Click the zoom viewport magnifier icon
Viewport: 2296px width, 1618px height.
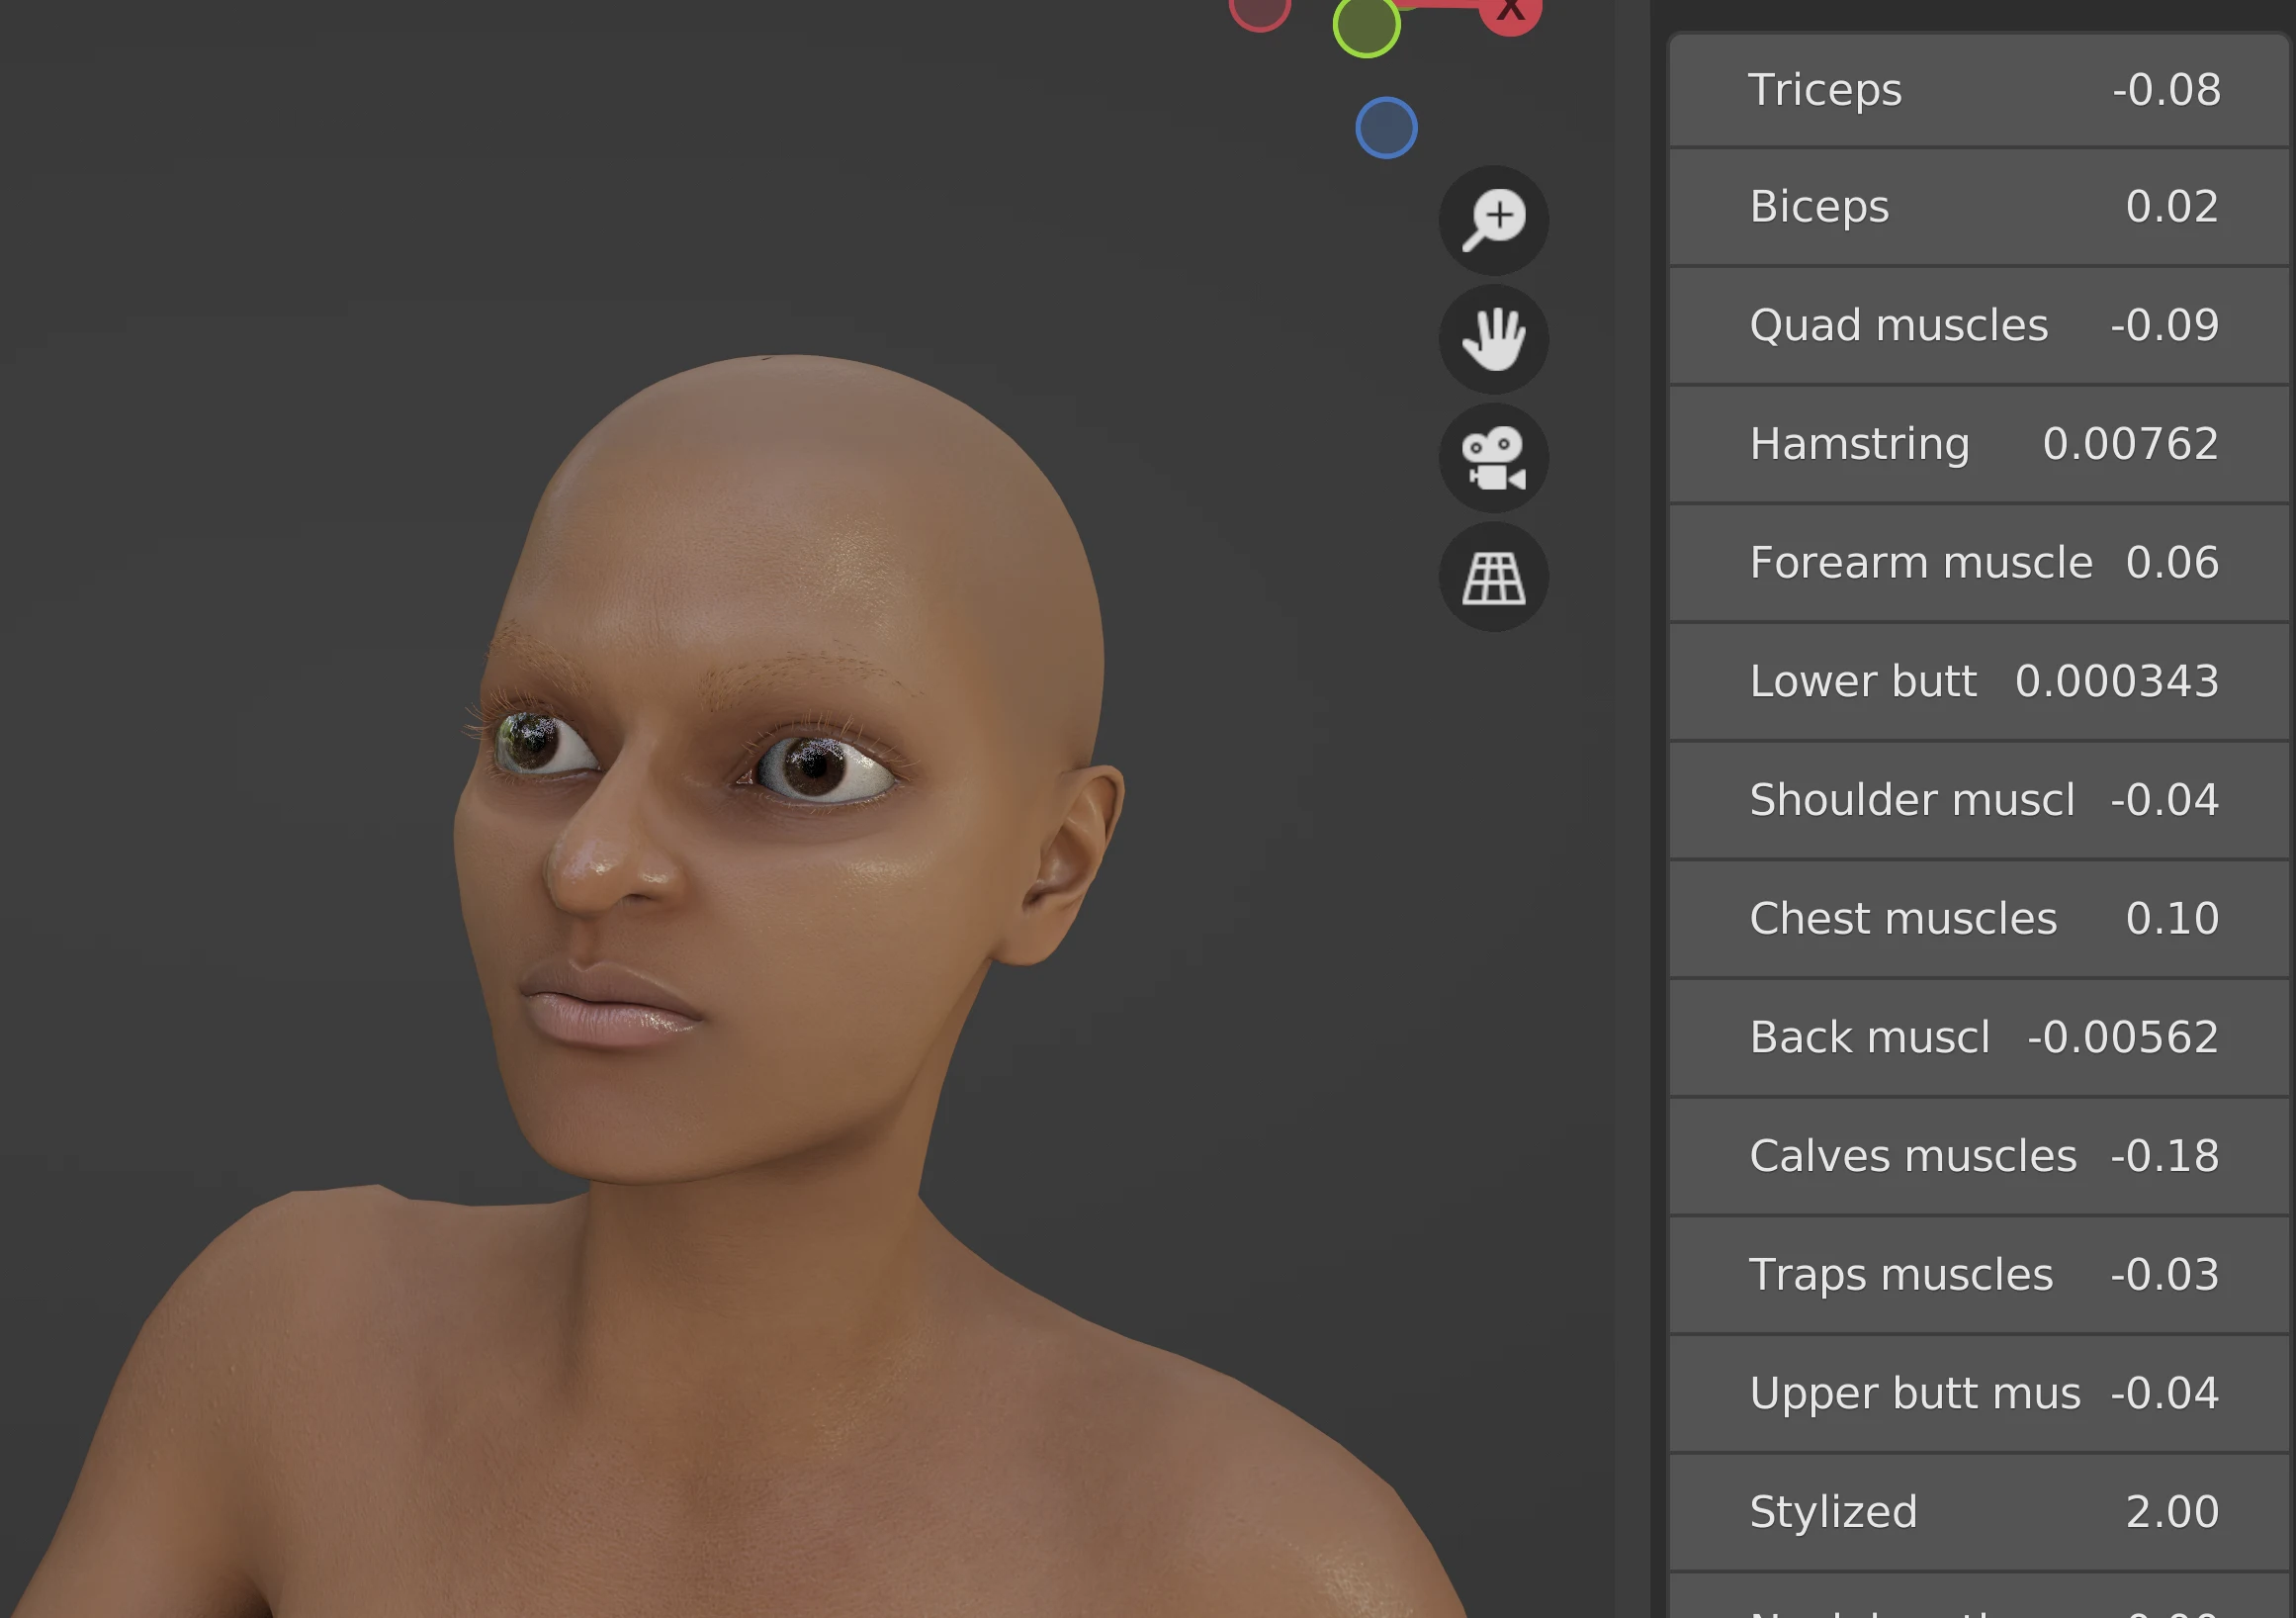coord(1493,220)
